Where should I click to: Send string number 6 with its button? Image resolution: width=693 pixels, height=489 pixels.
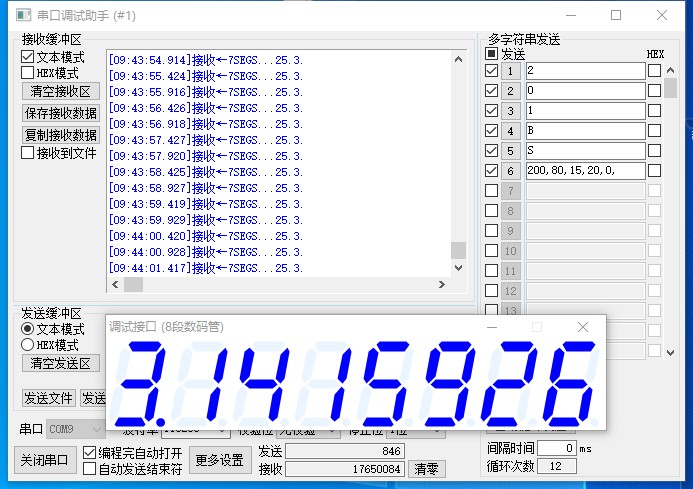pyautogui.click(x=510, y=171)
